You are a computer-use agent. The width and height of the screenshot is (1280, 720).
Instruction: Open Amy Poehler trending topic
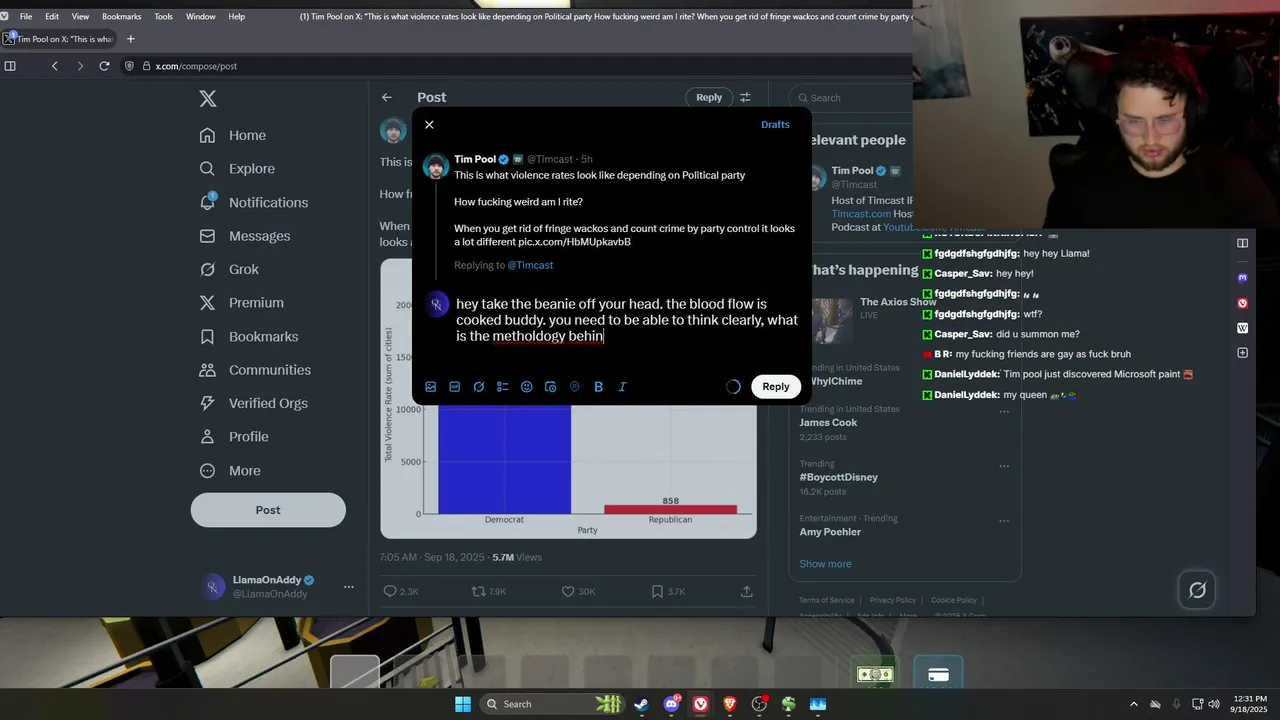pos(830,532)
